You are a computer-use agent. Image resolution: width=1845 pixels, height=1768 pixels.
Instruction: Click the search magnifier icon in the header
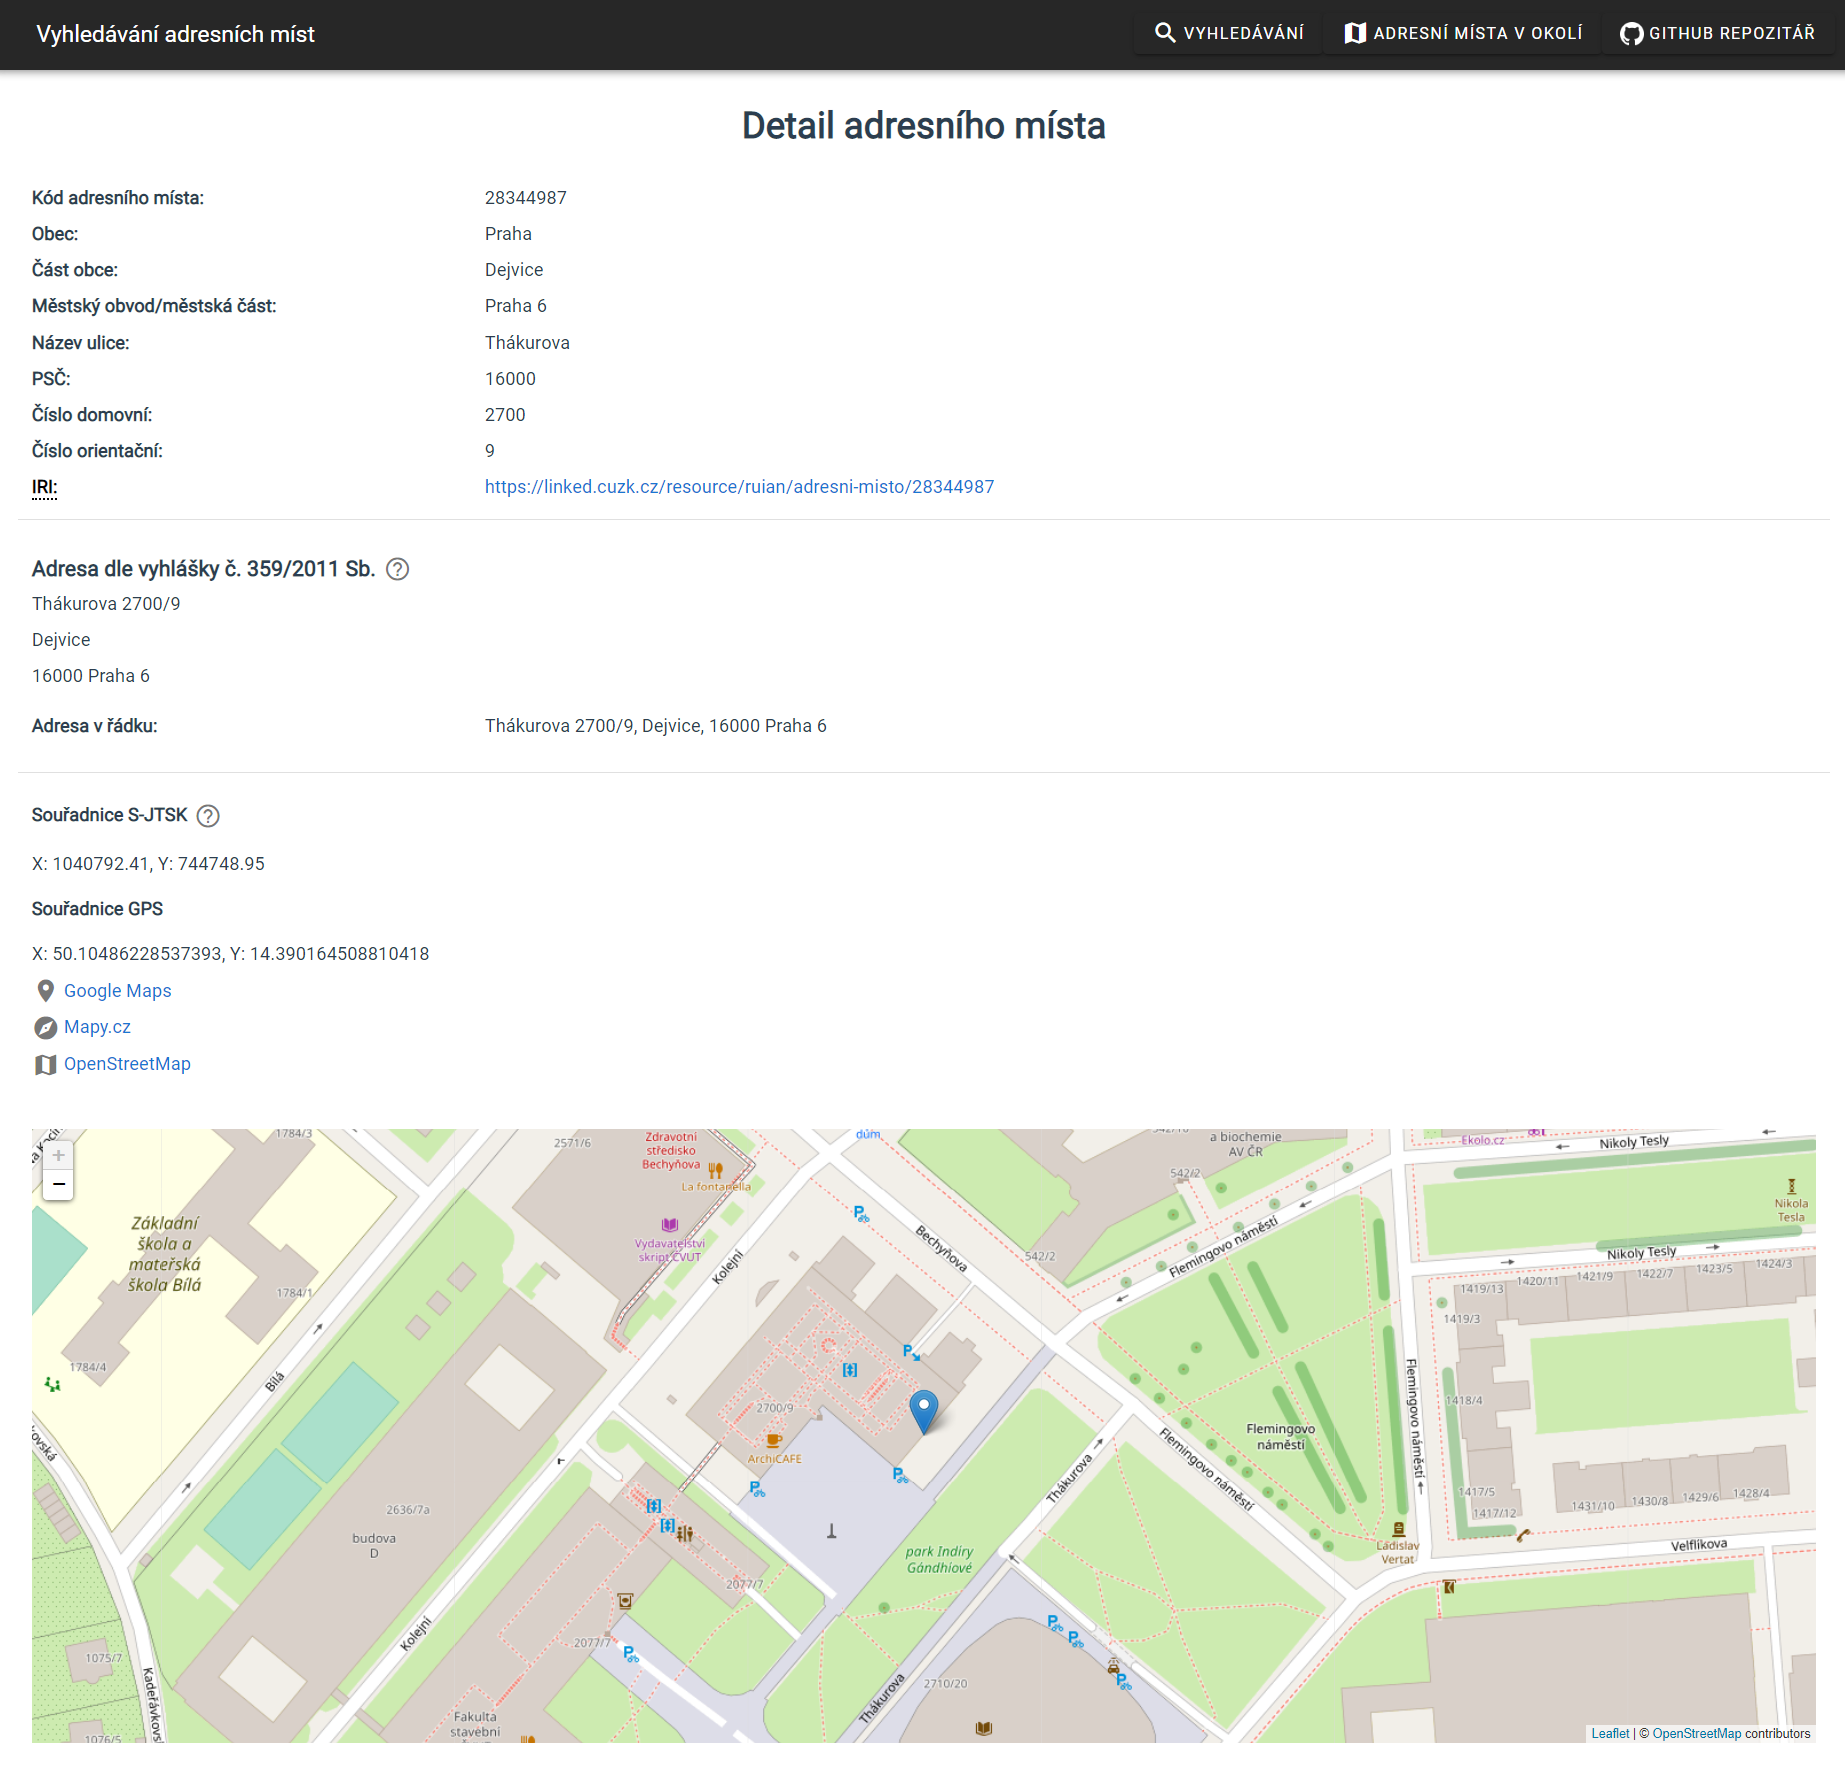point(1164,33)
